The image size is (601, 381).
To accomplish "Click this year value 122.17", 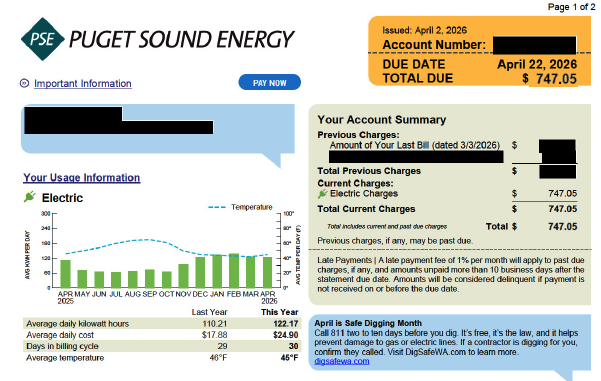I will [286, 324].
